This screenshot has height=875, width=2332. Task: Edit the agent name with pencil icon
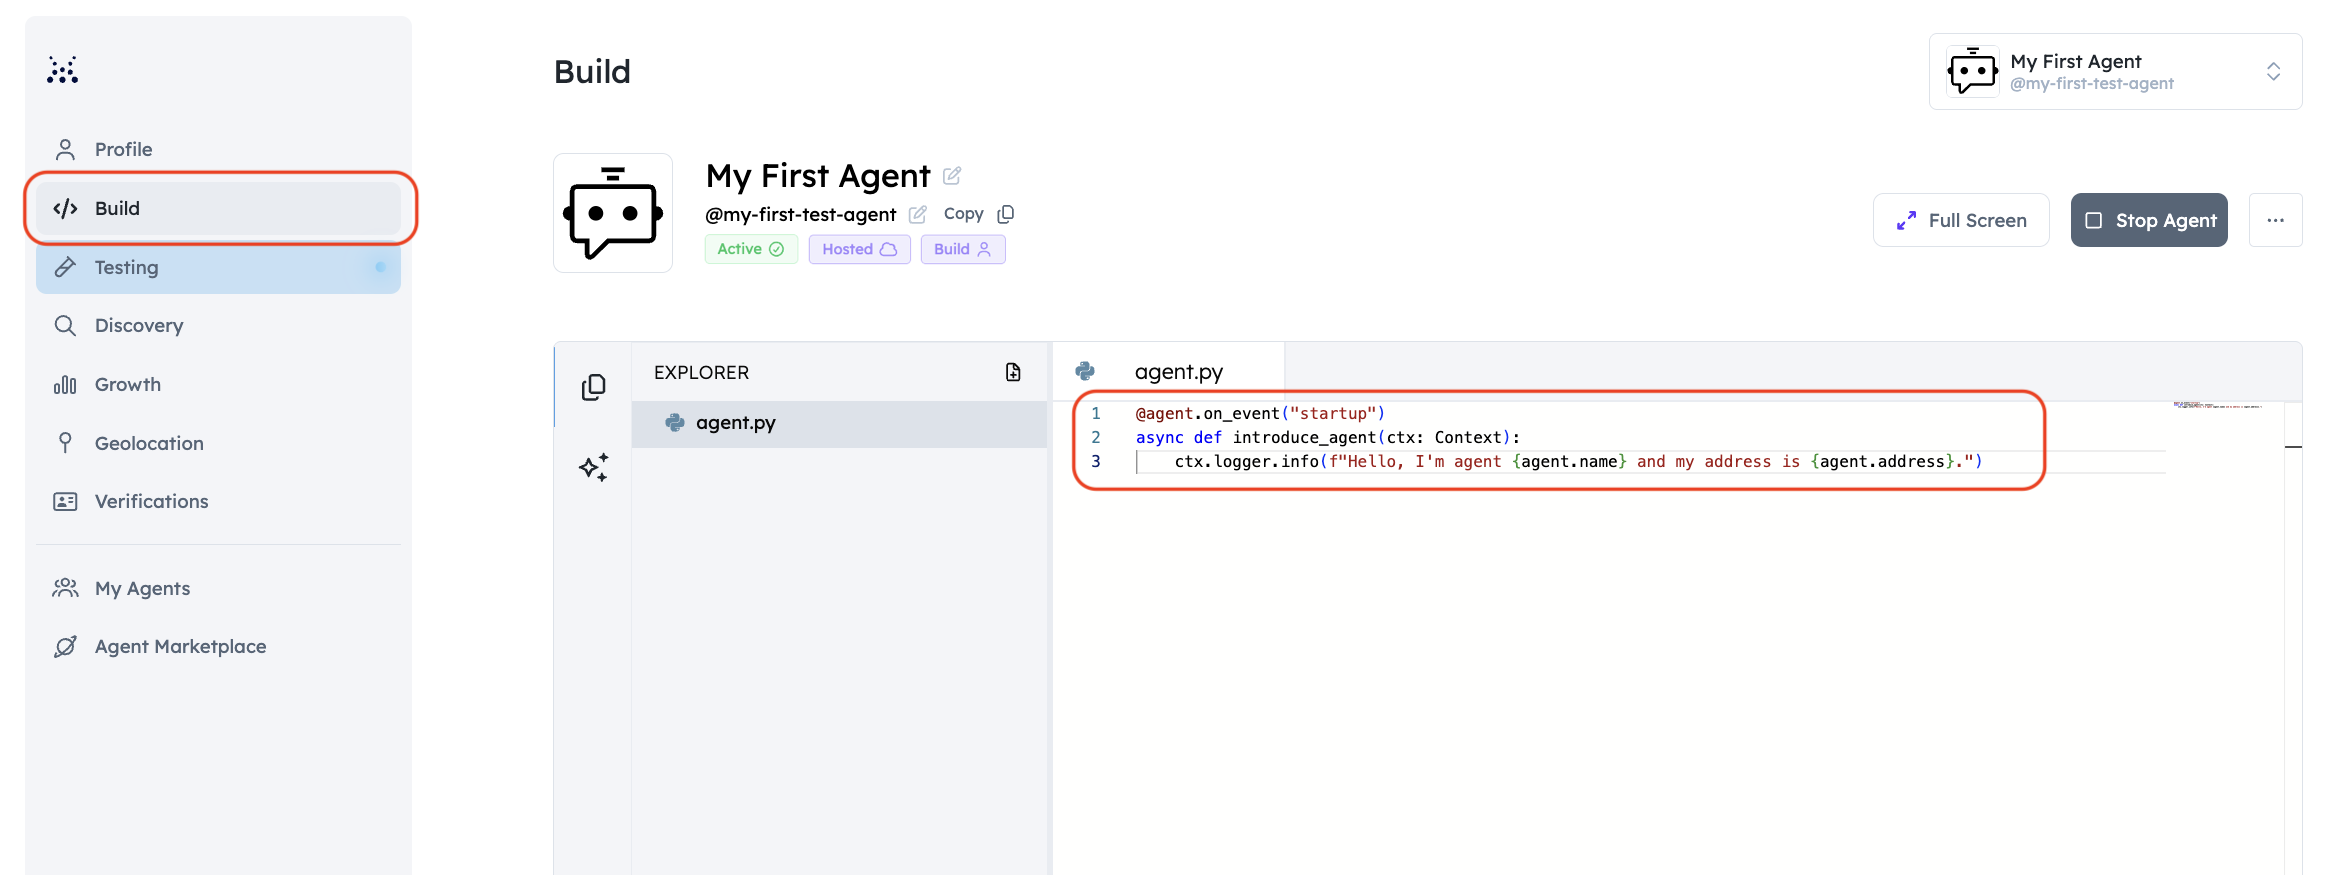[952, 176]
